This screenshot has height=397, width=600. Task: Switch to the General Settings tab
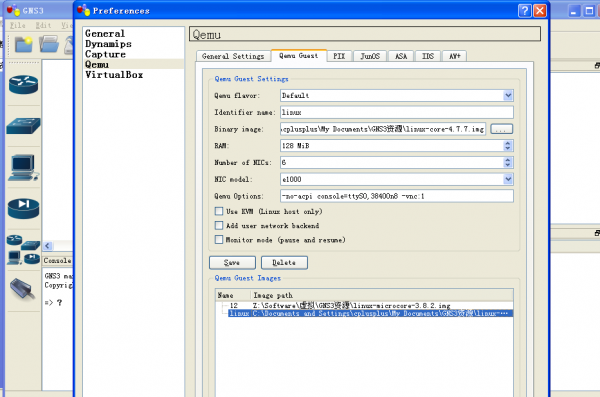(x=233, y=56)
